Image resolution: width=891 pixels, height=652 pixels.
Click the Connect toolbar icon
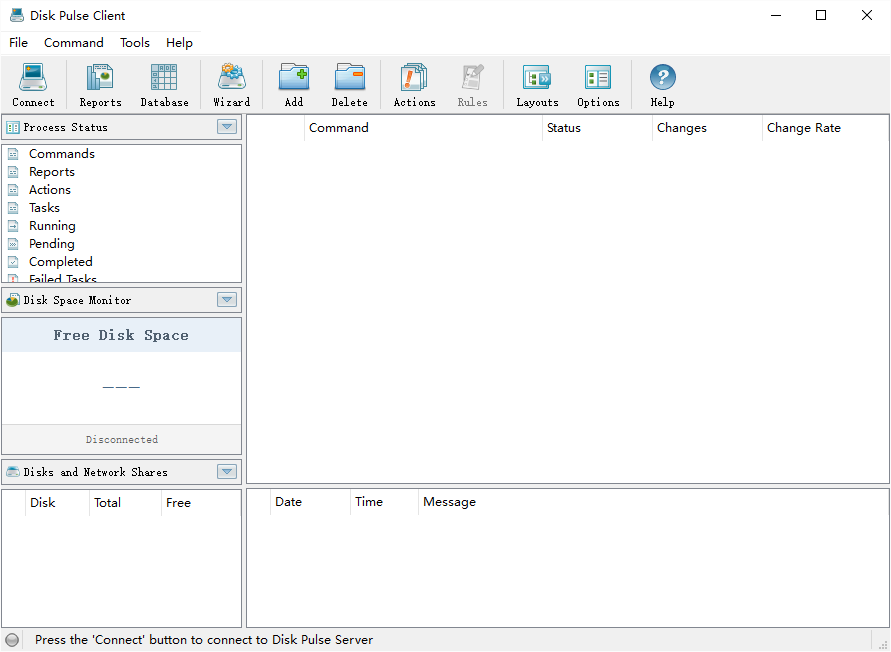[33, 78]
